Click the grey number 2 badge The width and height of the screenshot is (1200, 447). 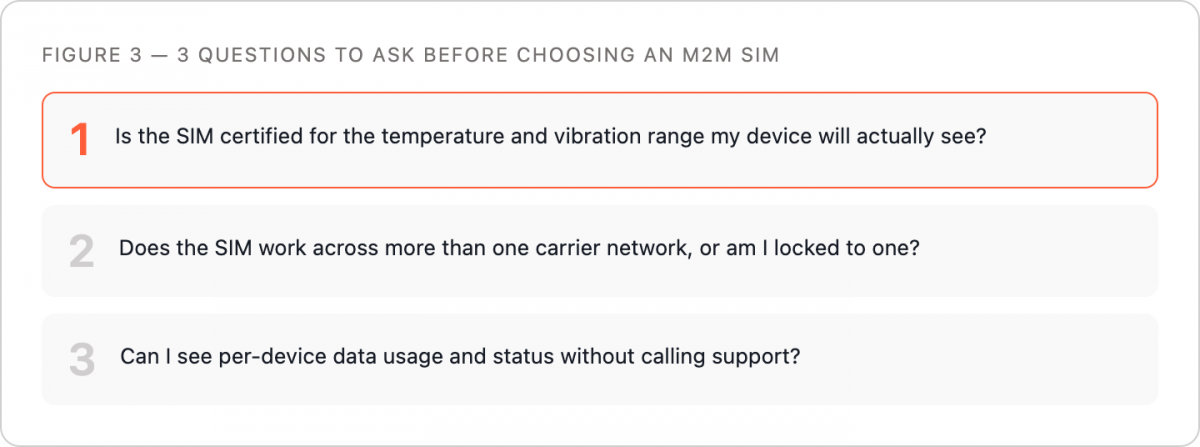tap(81, 251)
